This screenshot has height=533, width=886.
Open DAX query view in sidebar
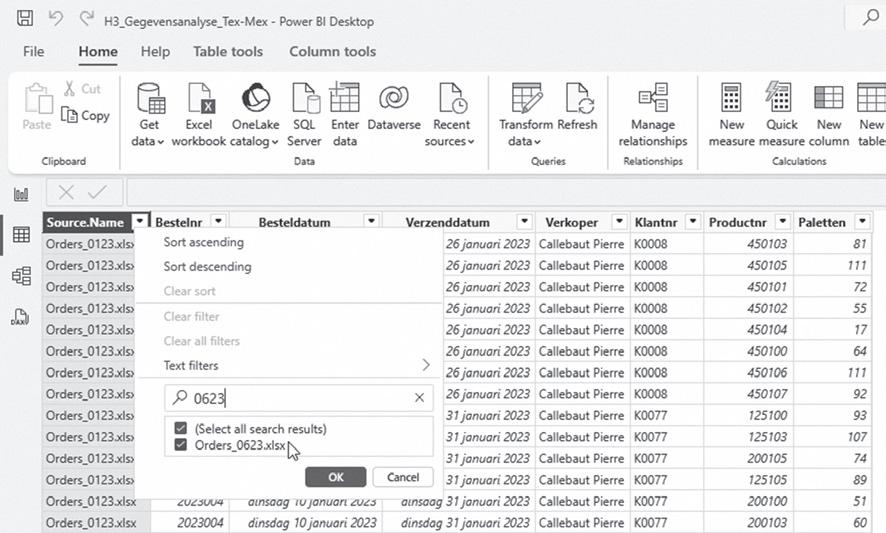pos(20,317)
